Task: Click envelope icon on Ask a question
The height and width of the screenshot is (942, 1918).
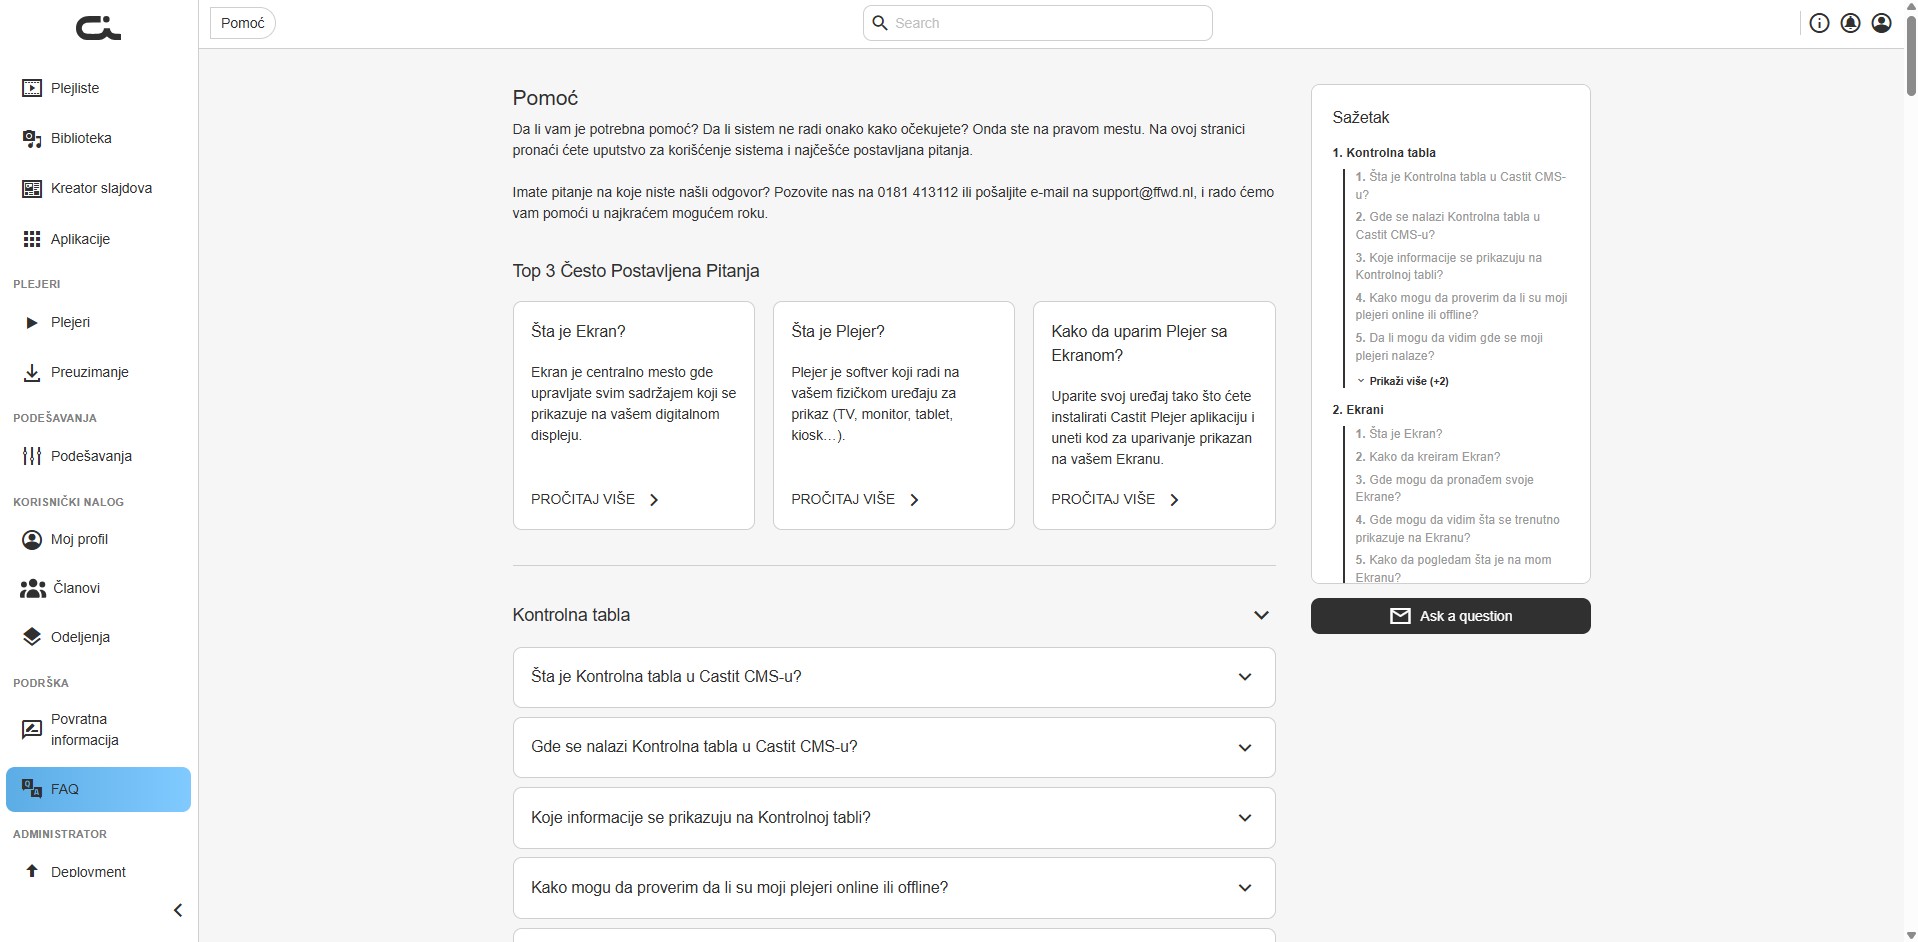Action: (x=1400, y=616)
